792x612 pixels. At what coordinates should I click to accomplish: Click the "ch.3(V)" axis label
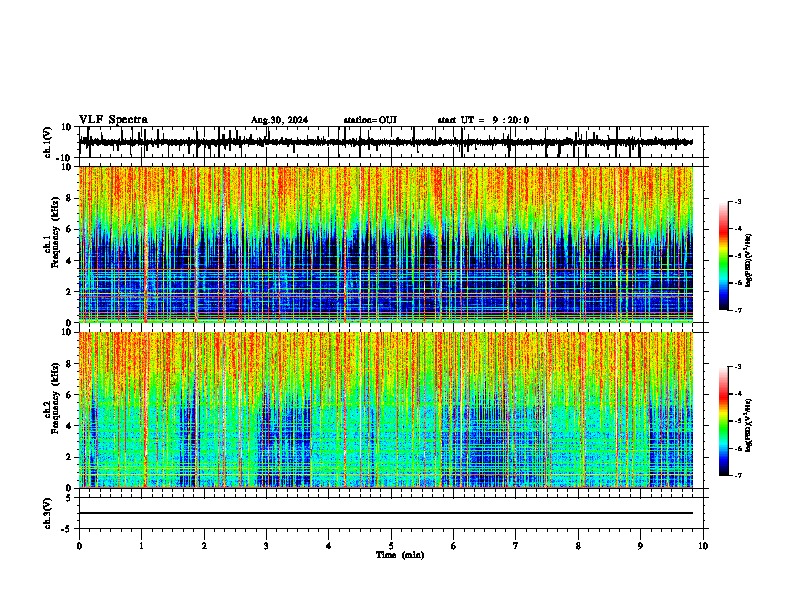pos(48,514)
